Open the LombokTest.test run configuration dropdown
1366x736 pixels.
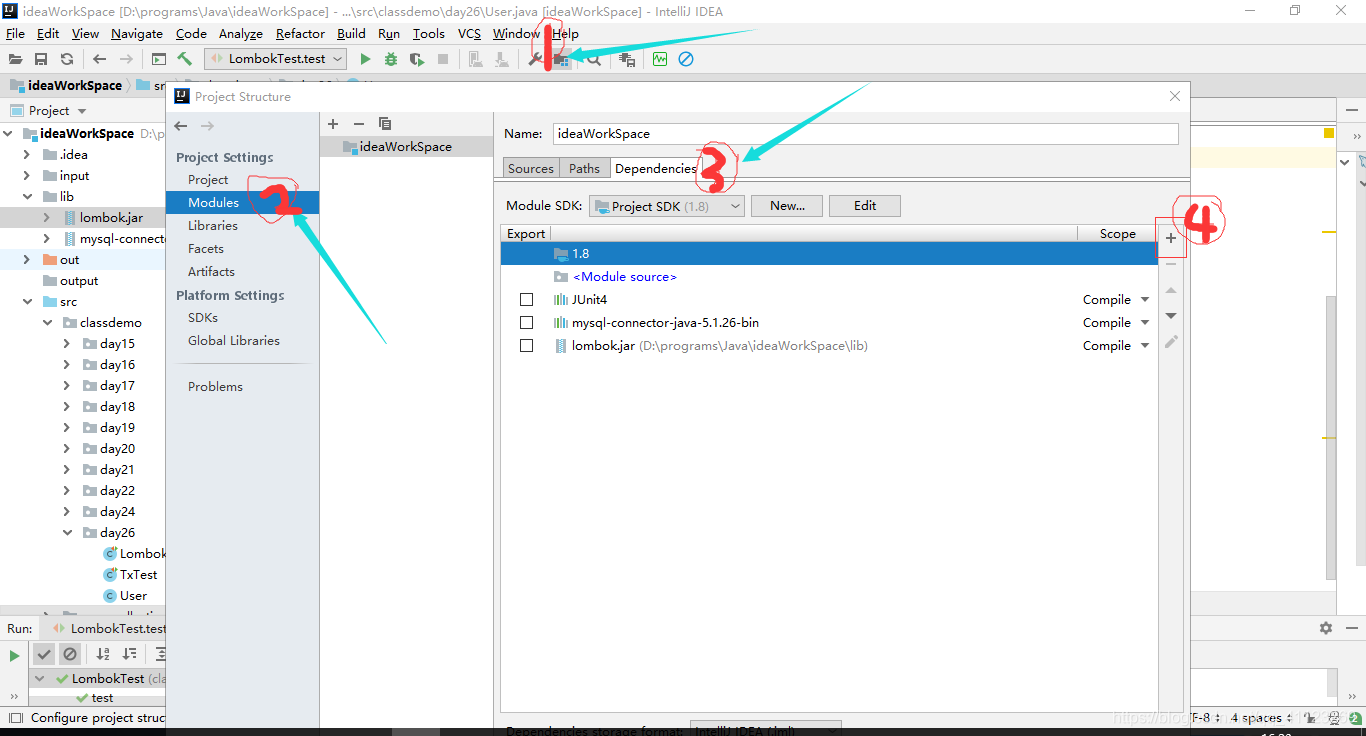click(x=276, y=59)
